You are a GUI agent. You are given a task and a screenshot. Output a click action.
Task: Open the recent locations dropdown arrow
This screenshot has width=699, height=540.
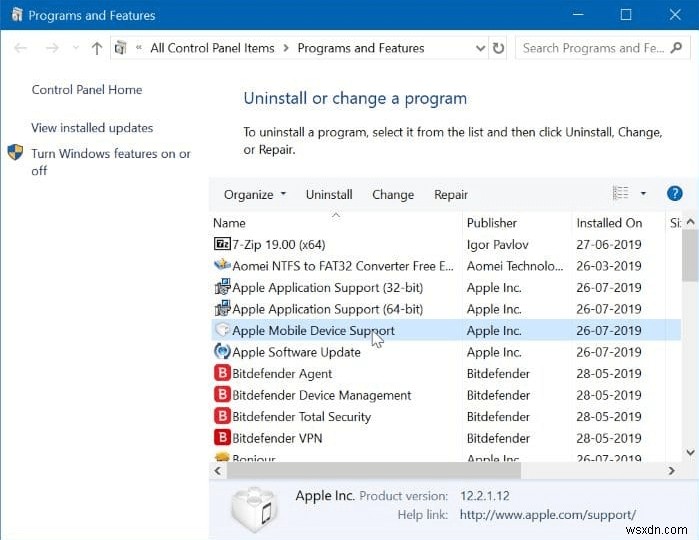coord(75,47)
